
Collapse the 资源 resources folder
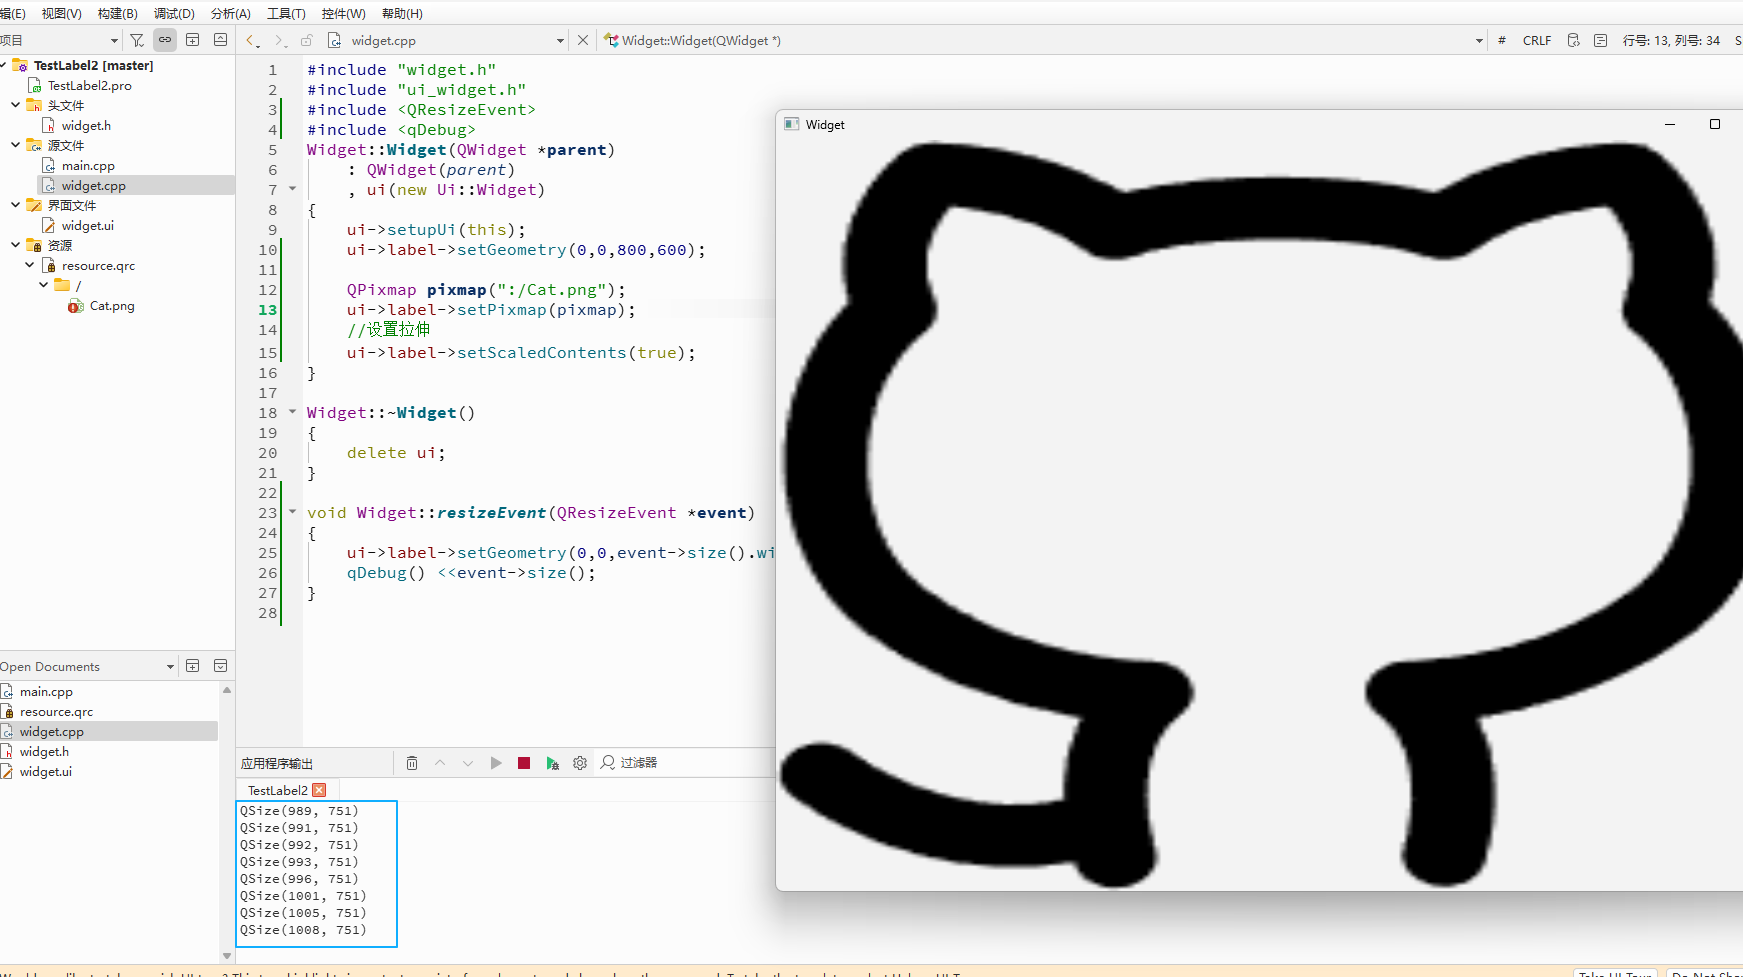click(15, 245)
